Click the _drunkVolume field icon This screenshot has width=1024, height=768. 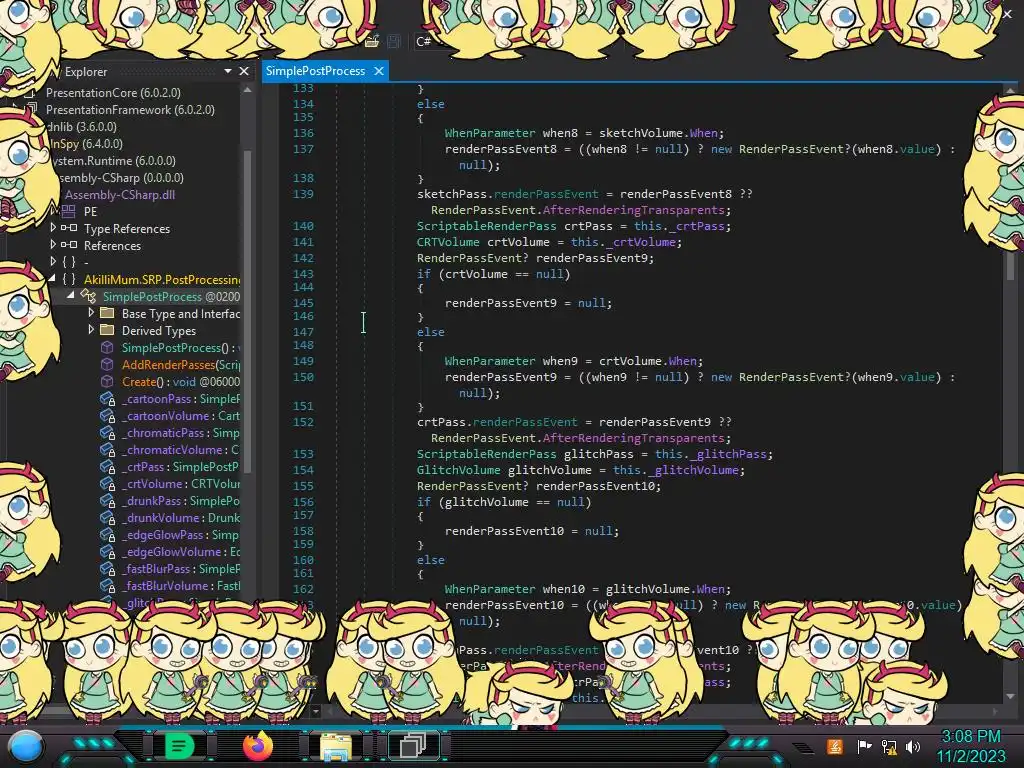(x=107, y=517)
